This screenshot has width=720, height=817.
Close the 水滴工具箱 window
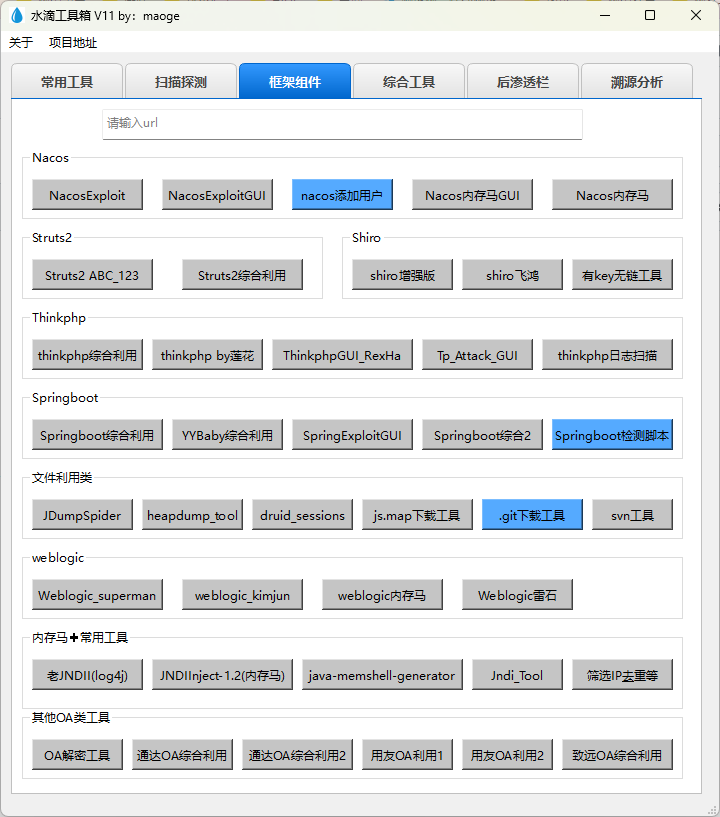(x=696, y=16)
